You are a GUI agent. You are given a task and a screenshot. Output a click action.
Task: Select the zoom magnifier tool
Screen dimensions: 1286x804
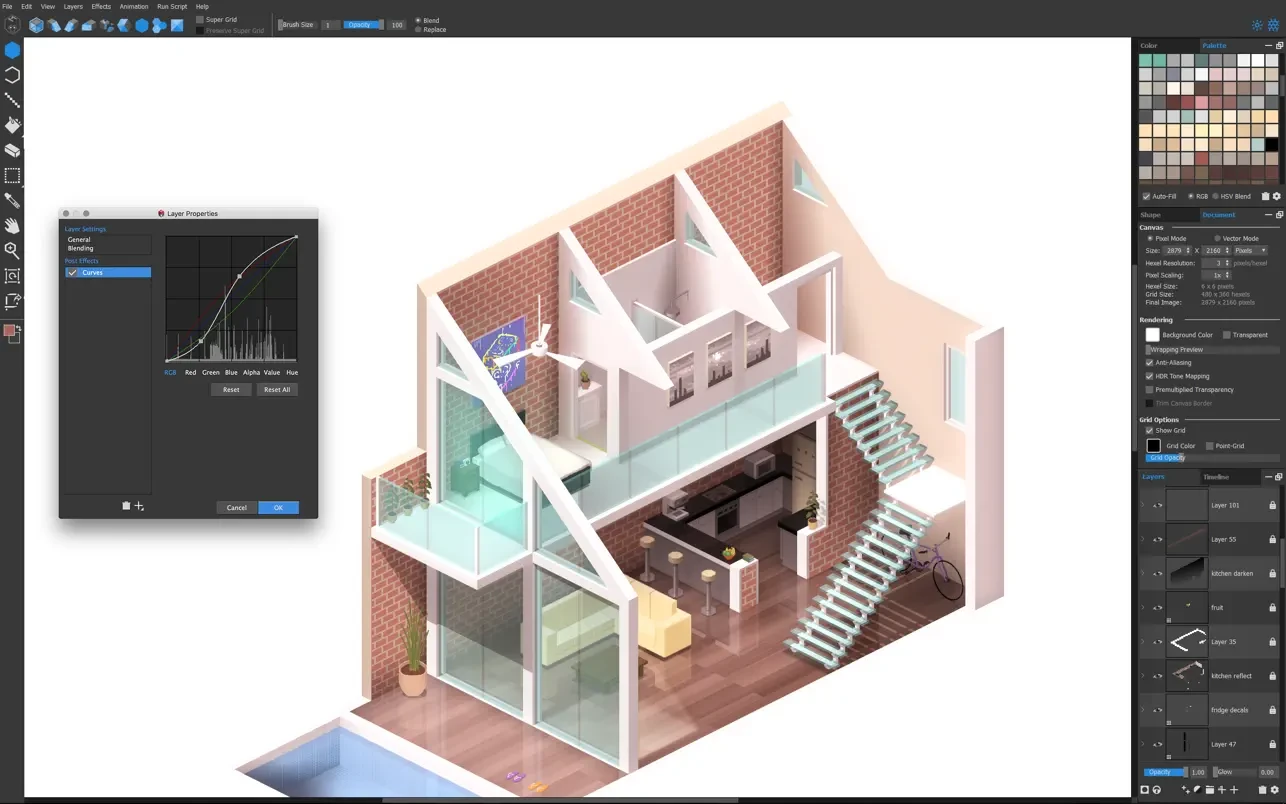coord(12,250)
